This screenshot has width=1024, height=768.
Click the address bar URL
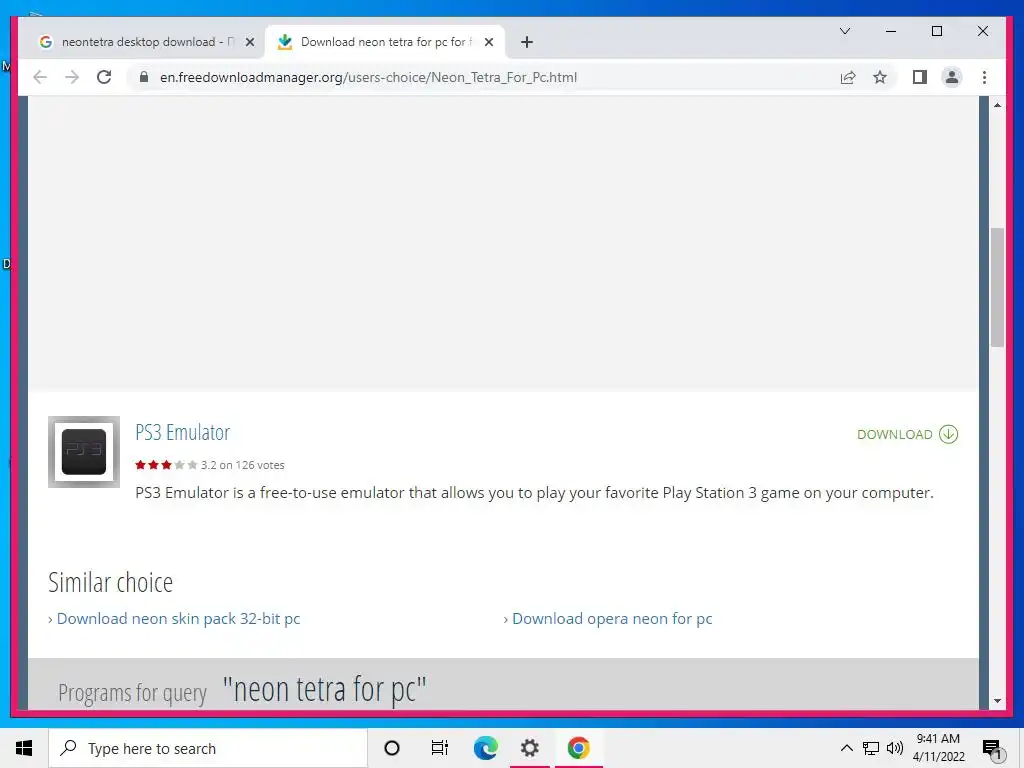tap(368, 77)
